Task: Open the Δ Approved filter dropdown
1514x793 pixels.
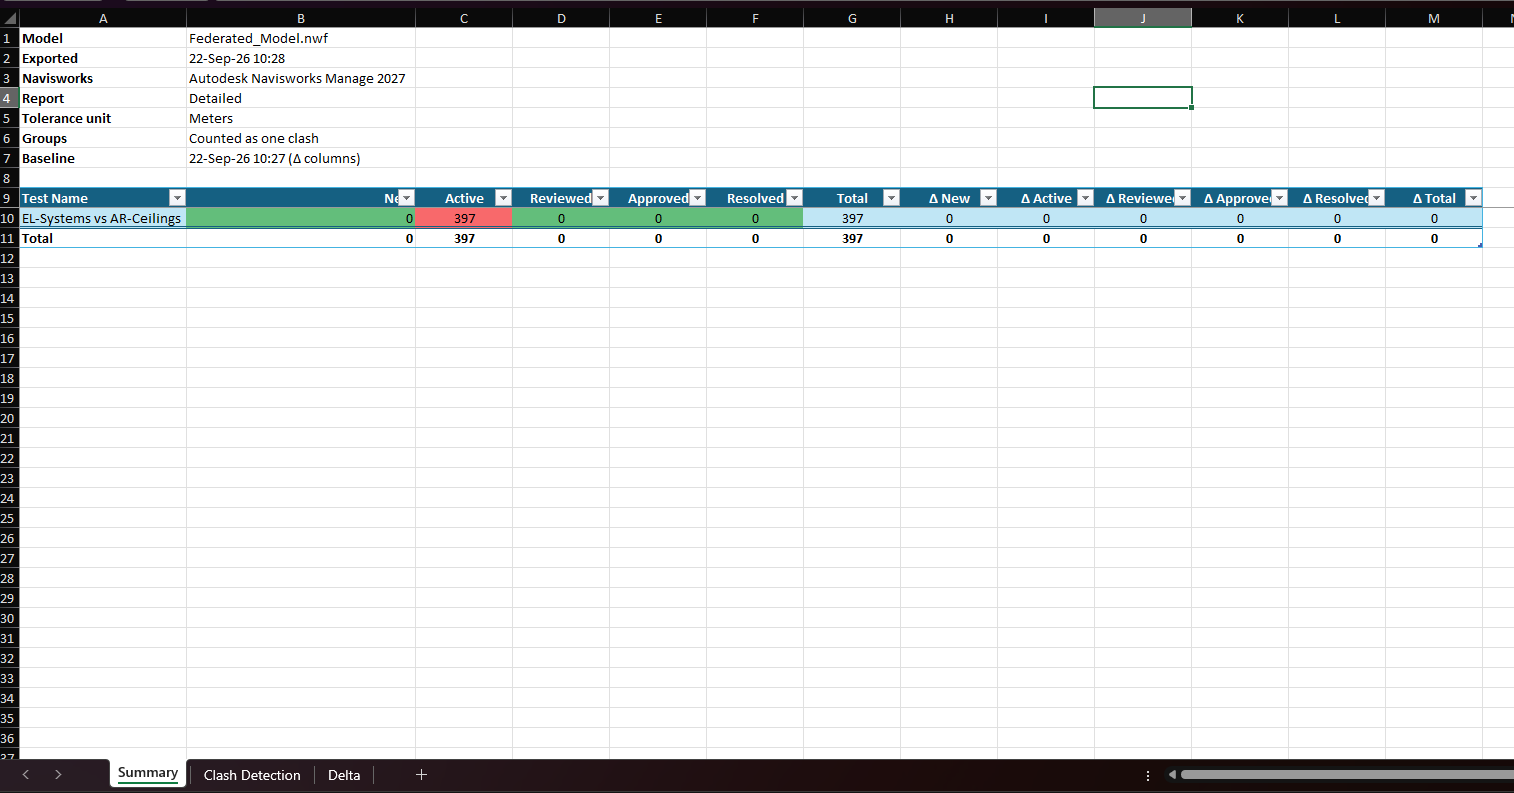Action: pyautogui.click(x=1279, y=198)
